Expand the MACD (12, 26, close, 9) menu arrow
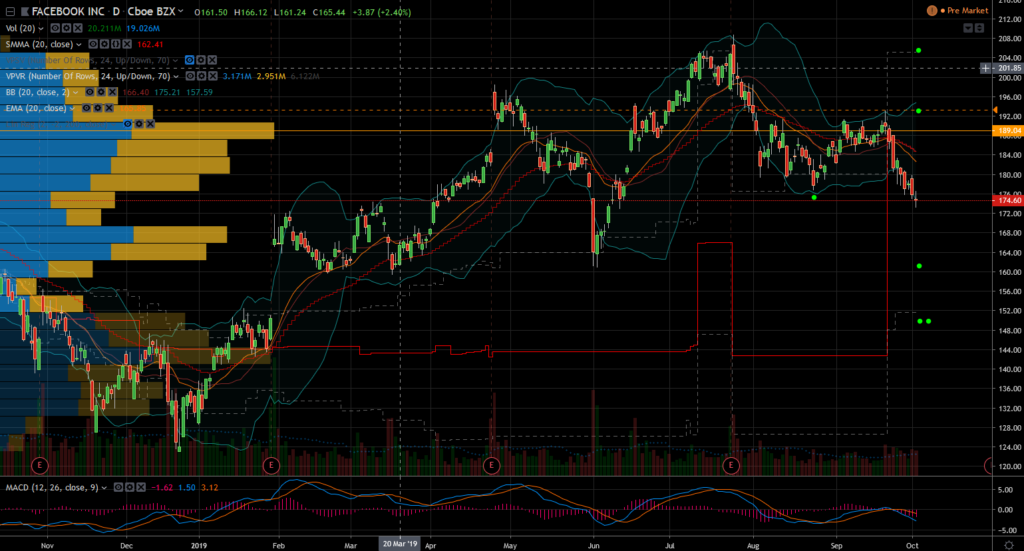This screenshot has height=551, width=1024. click(103, 488)
